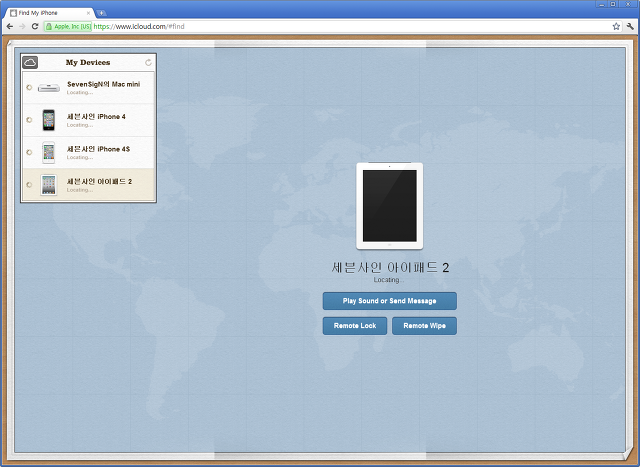This screenshot has width=640, height=467.
Task: Select the iPad 2 thumbnail in list
Action: (x=49, y=185)
